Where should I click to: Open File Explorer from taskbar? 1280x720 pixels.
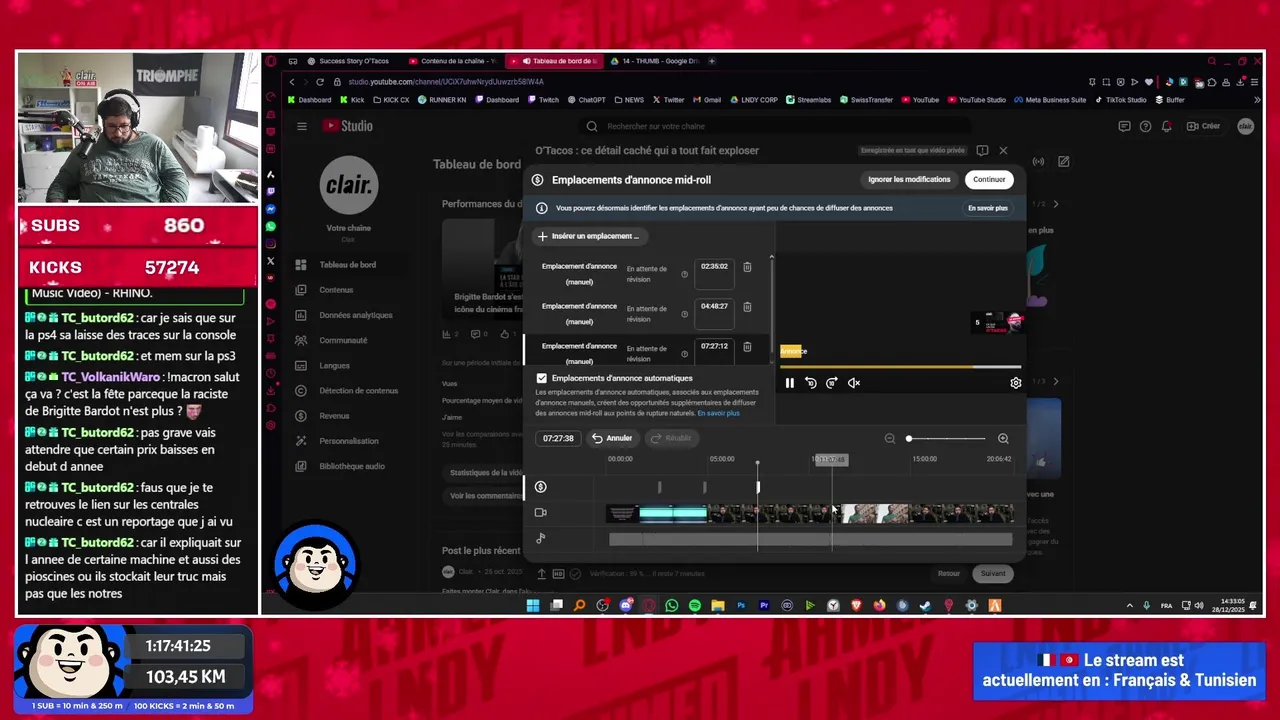click(x=718, y=605)
